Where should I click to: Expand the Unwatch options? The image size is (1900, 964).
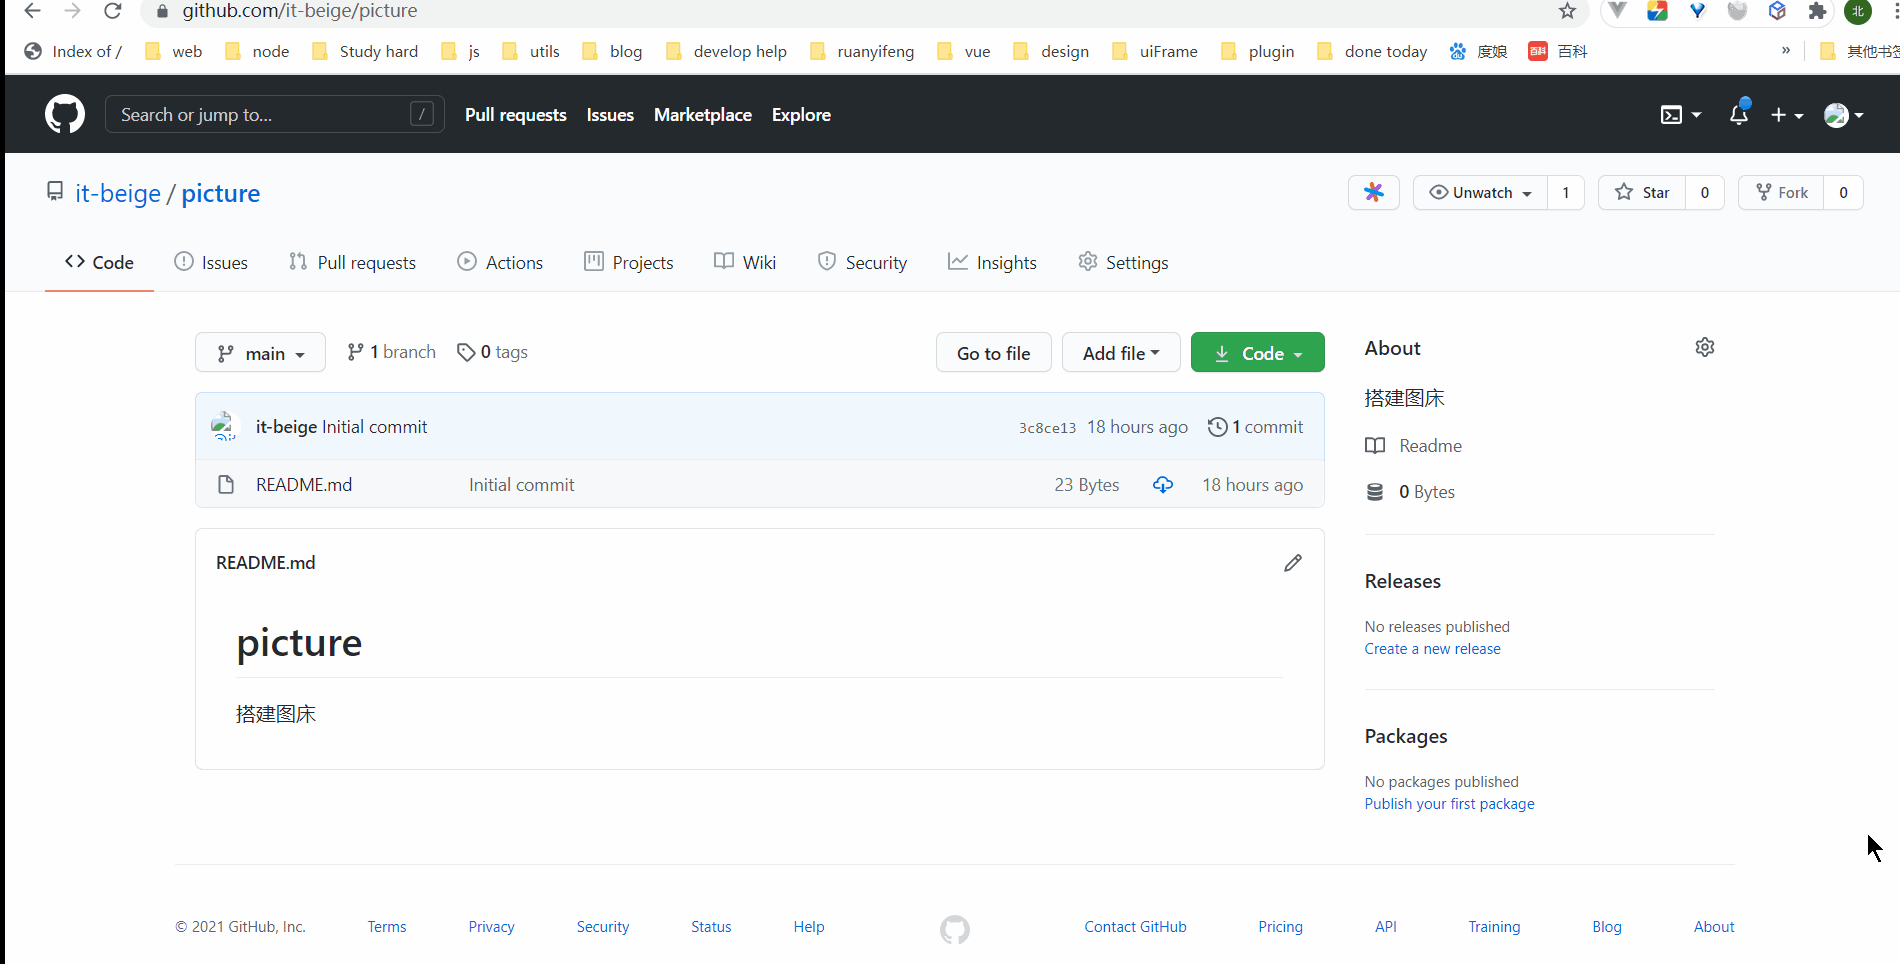point(1480,192)
